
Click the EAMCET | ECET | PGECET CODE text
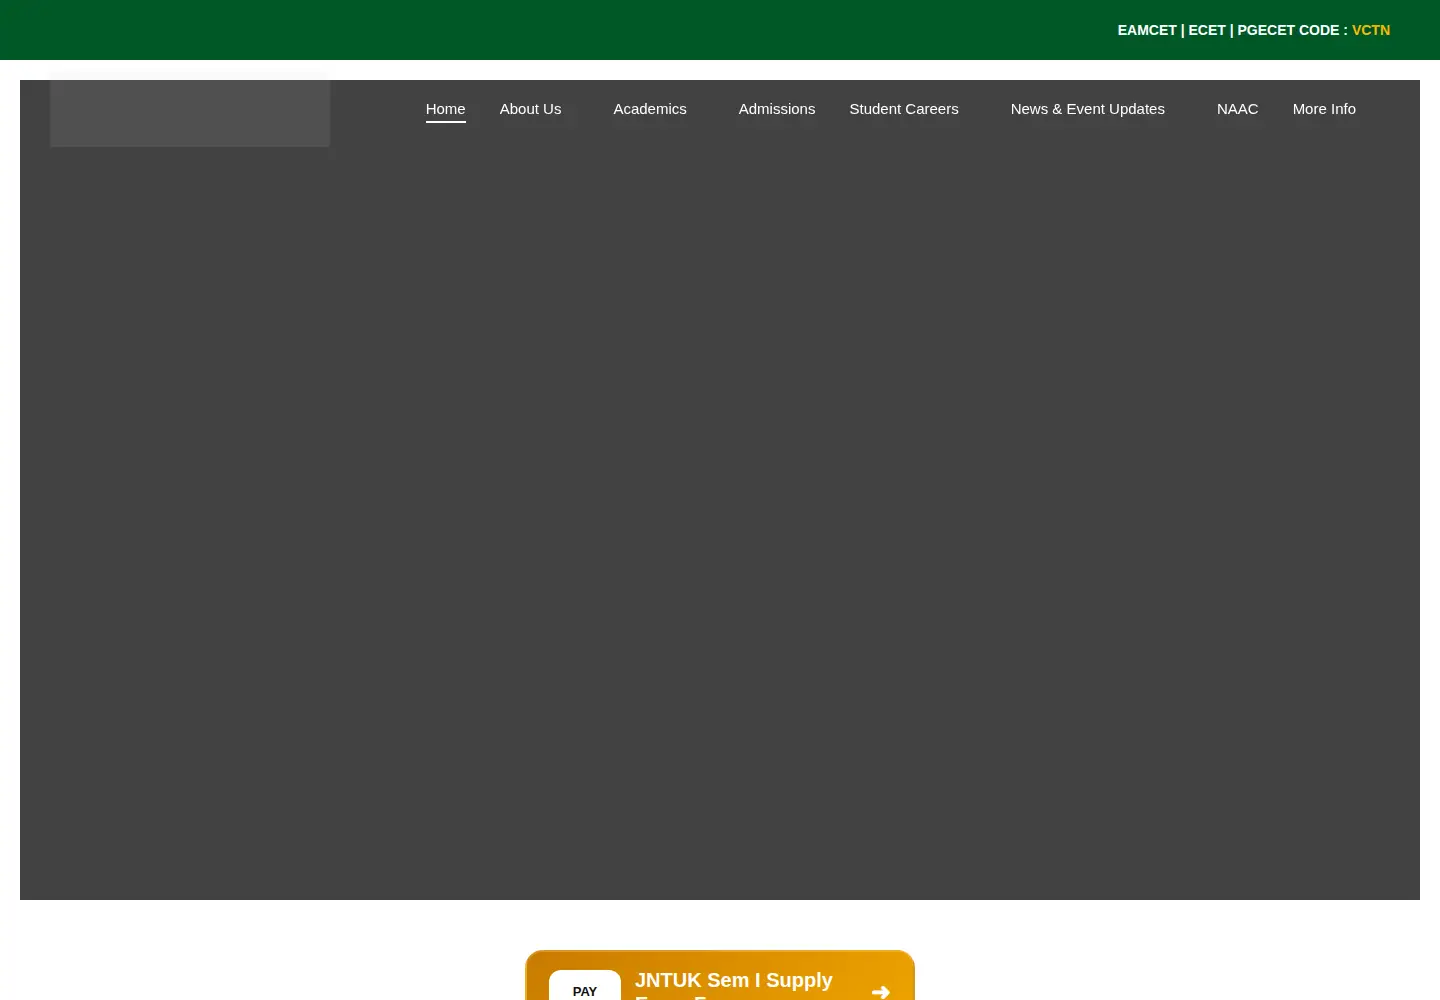click(1232, 30)
